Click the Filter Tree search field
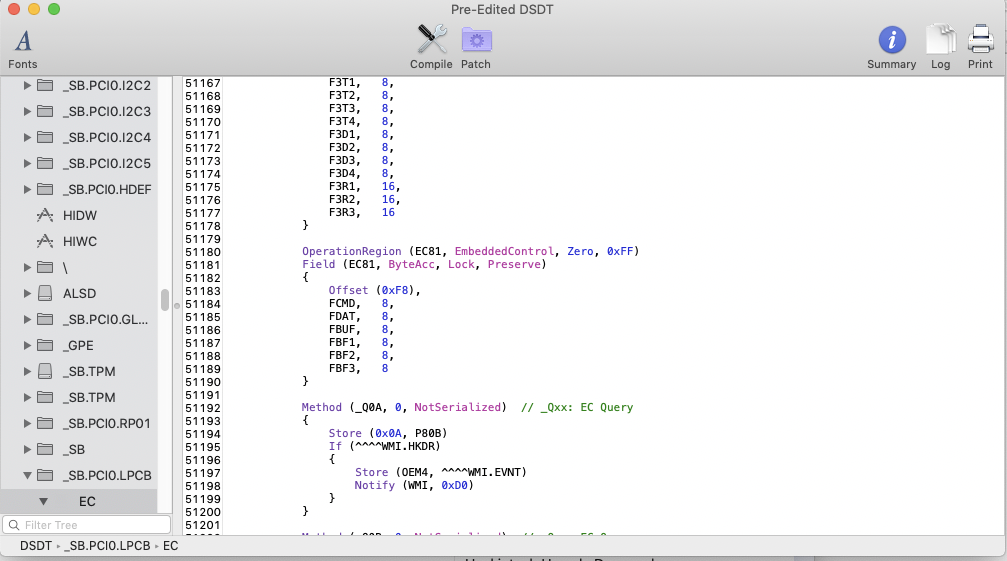This screenshot has width=1007, height=561. [x=90, y=525]
